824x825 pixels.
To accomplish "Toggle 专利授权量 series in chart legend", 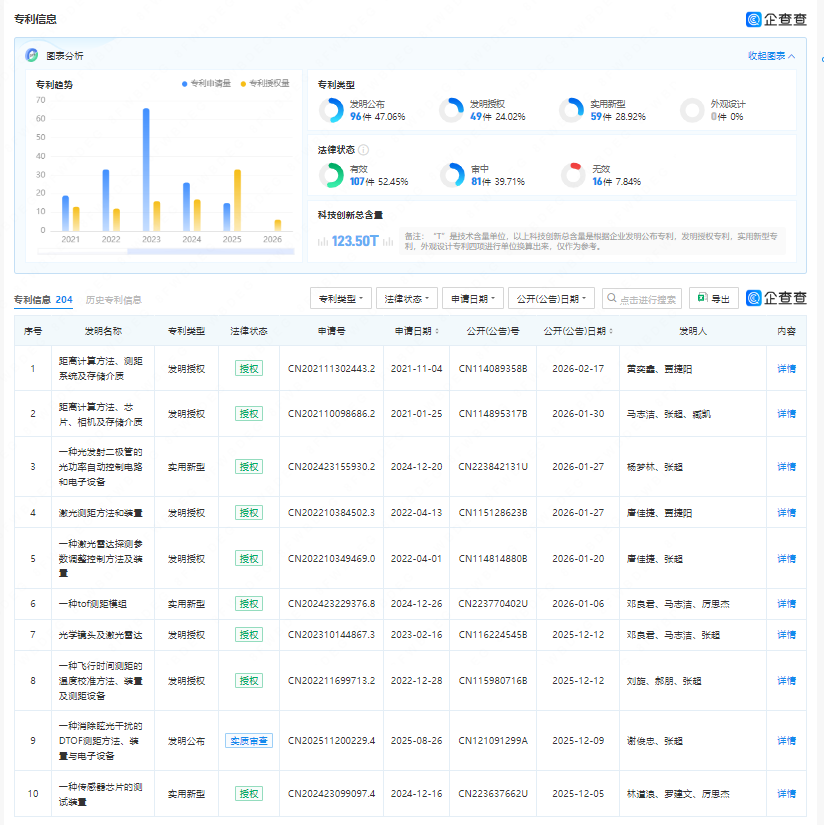I will point(265,84).
